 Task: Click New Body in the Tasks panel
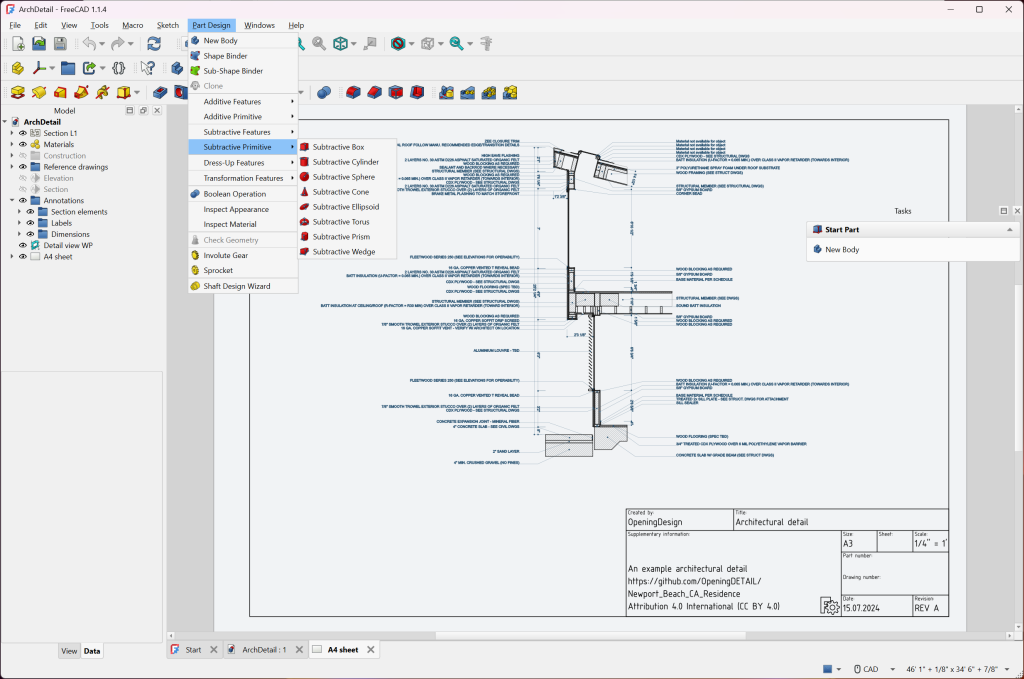pos(842,249)
